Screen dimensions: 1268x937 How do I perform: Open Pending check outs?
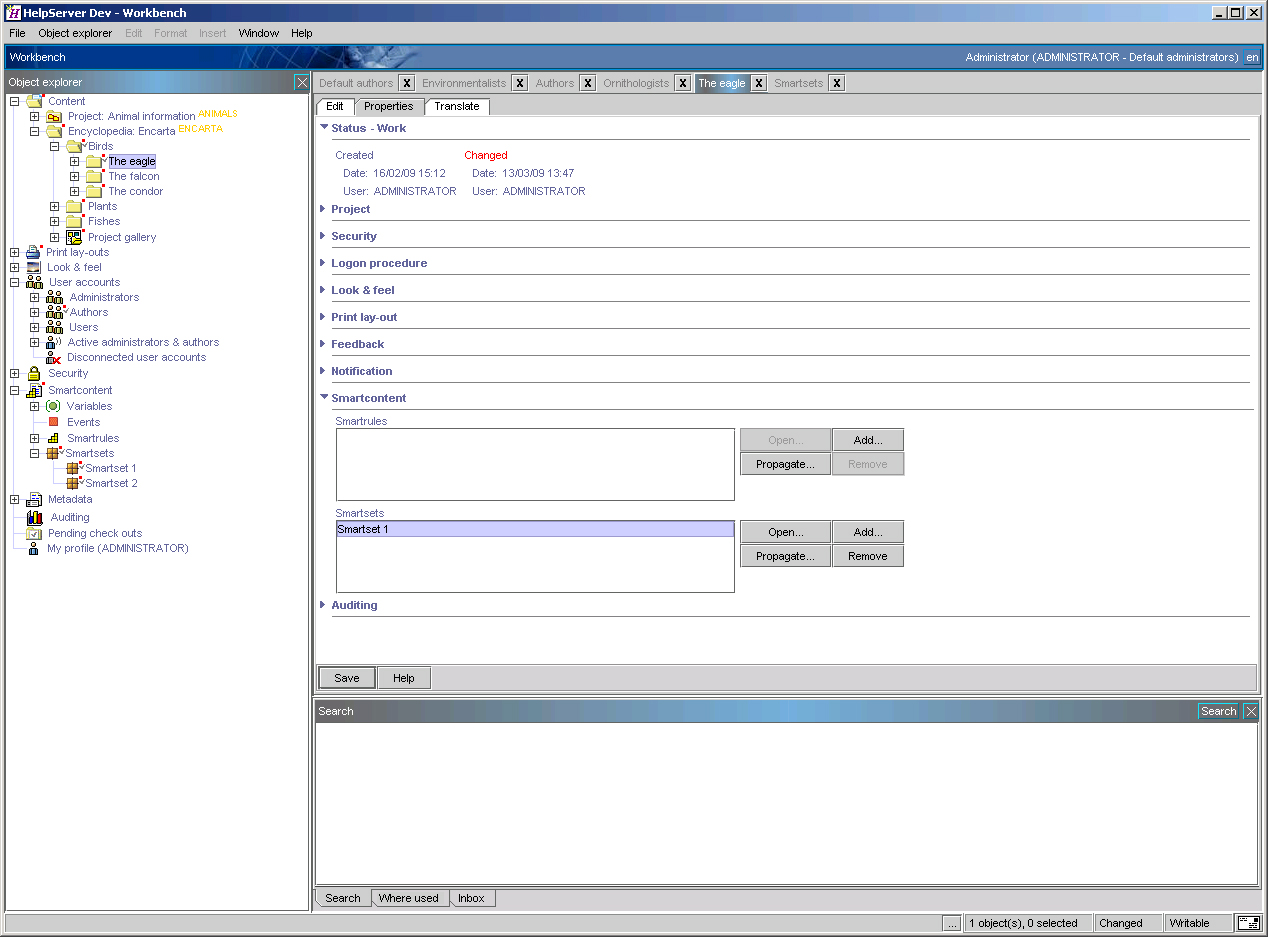(x=33, y=533)
